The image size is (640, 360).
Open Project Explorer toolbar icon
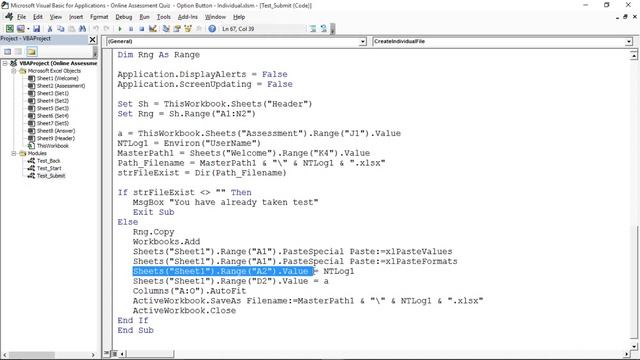pos(166,29)
